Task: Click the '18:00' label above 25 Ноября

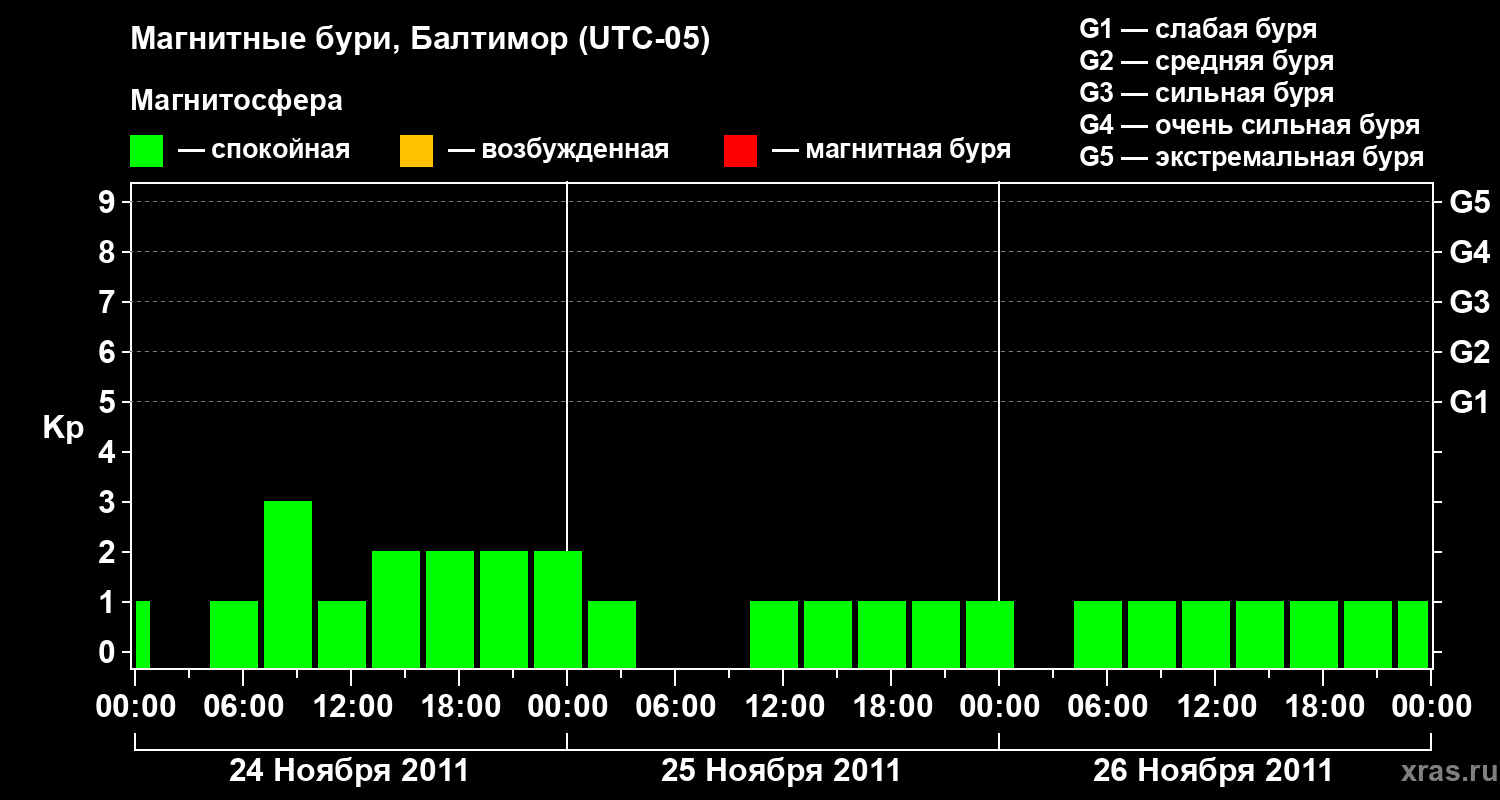Action: (891, 707)
